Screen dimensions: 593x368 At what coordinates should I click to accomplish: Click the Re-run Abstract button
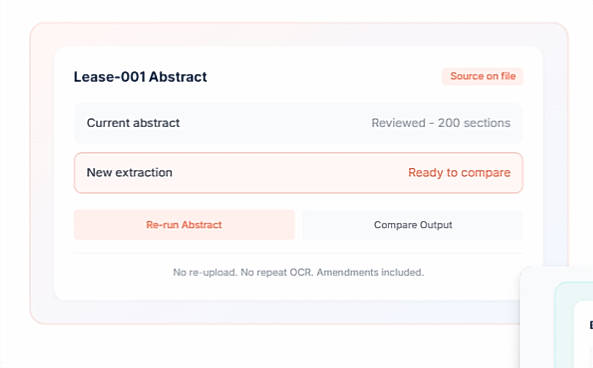tap(184, 225)
